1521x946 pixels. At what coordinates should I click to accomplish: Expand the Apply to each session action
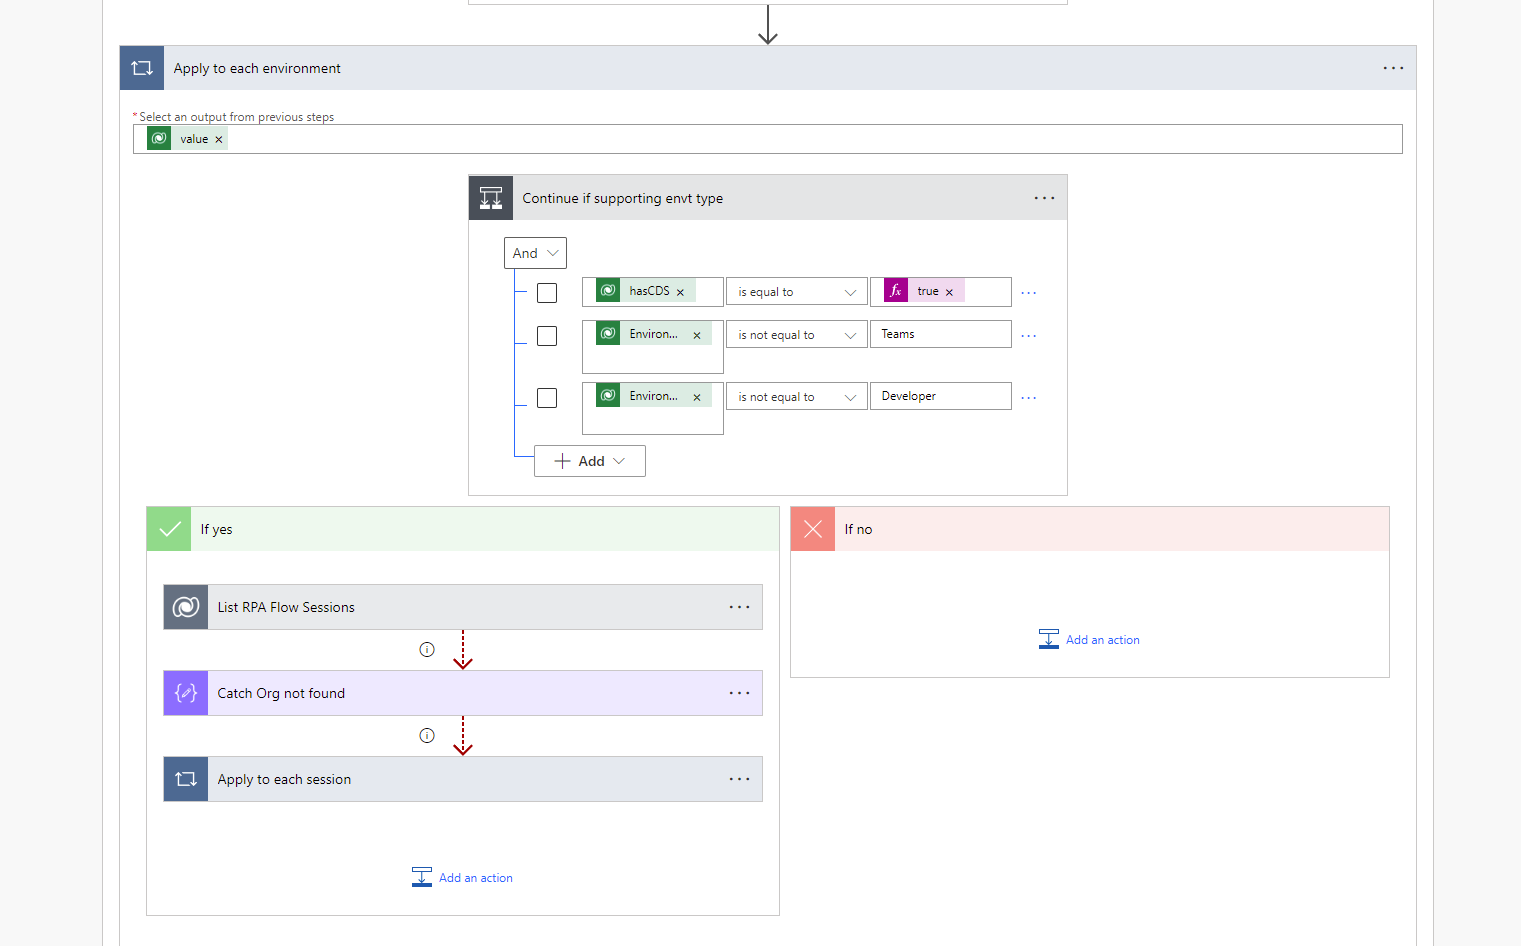[463, 779]
